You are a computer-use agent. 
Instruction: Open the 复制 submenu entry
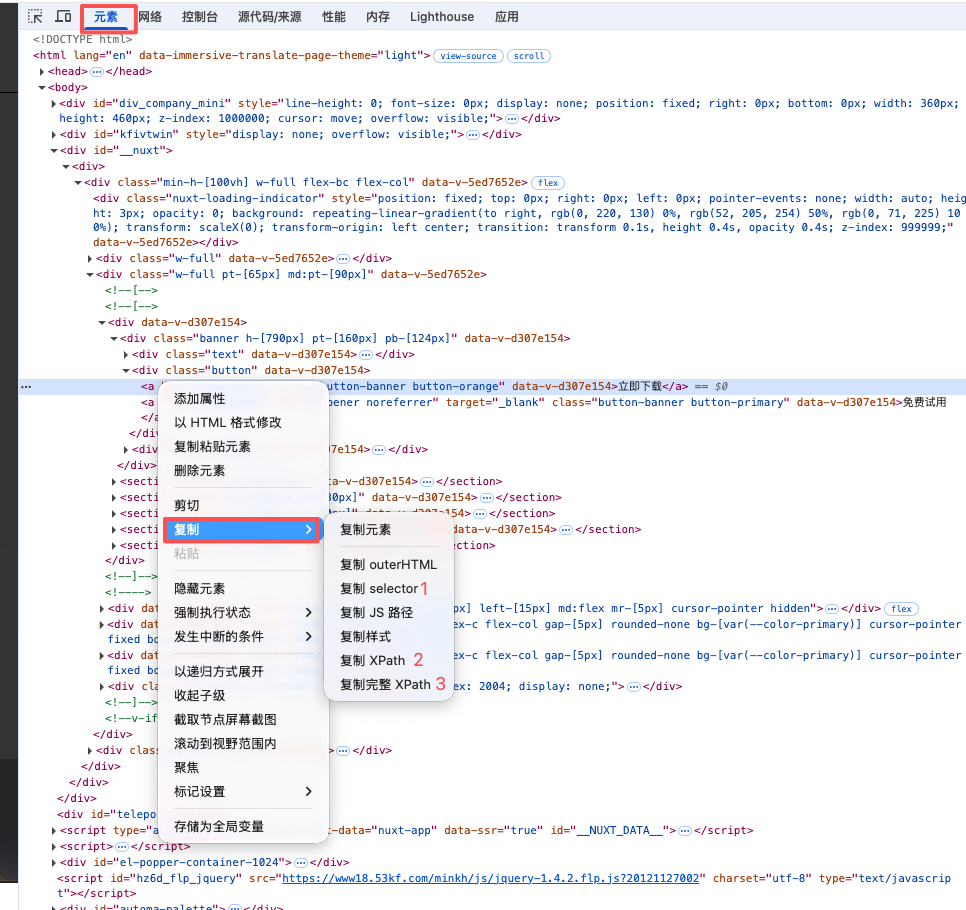click(243, 529)
